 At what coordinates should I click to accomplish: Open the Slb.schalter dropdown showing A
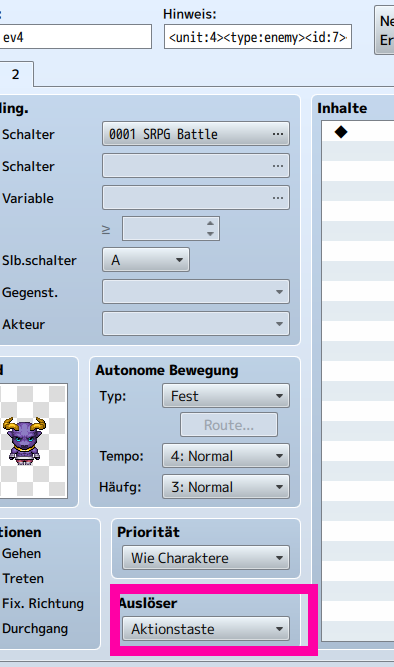146,260
